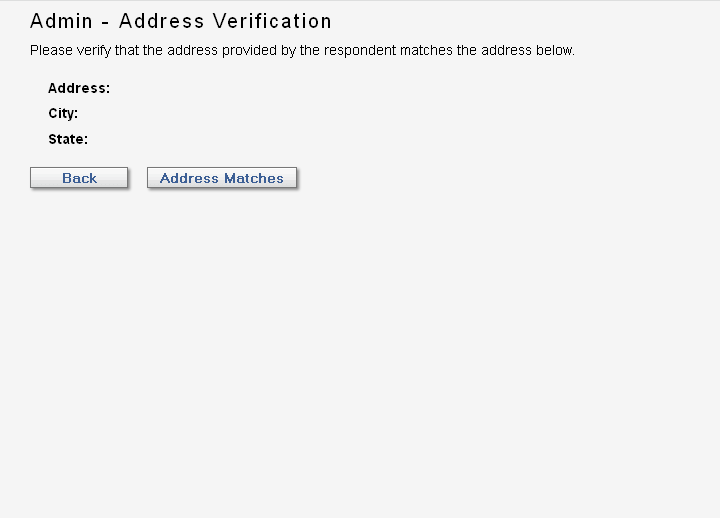Click the bold City: field label
The image size is (720, 518).
(63, 114)
